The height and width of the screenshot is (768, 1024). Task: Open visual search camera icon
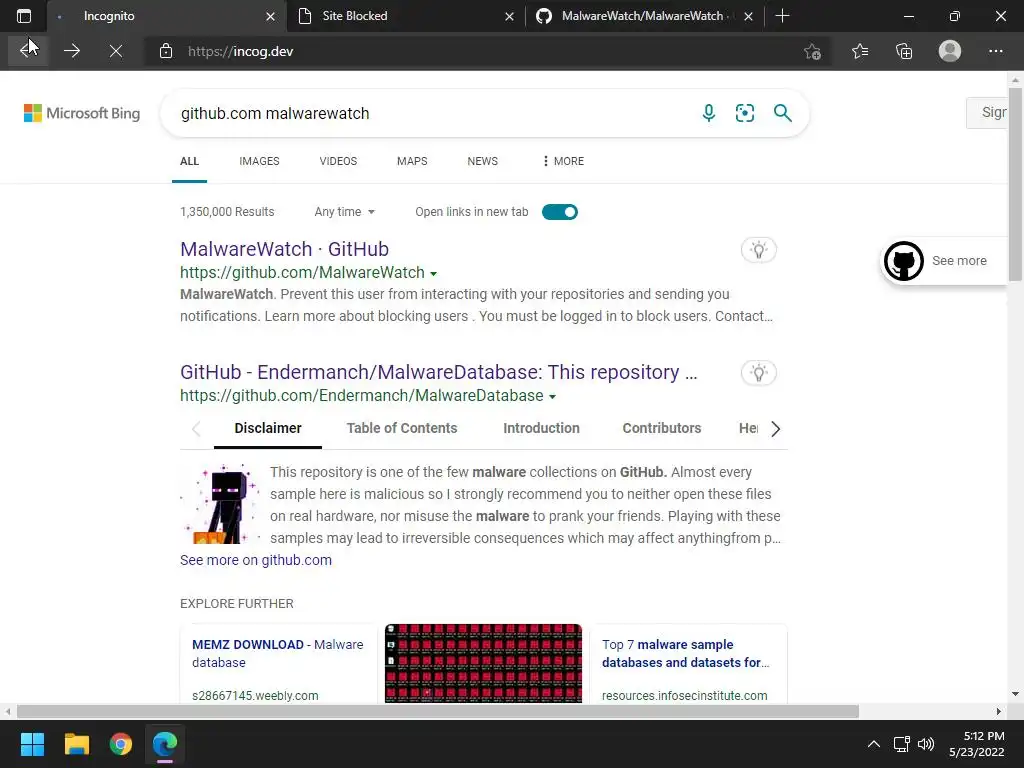(744, 113)
